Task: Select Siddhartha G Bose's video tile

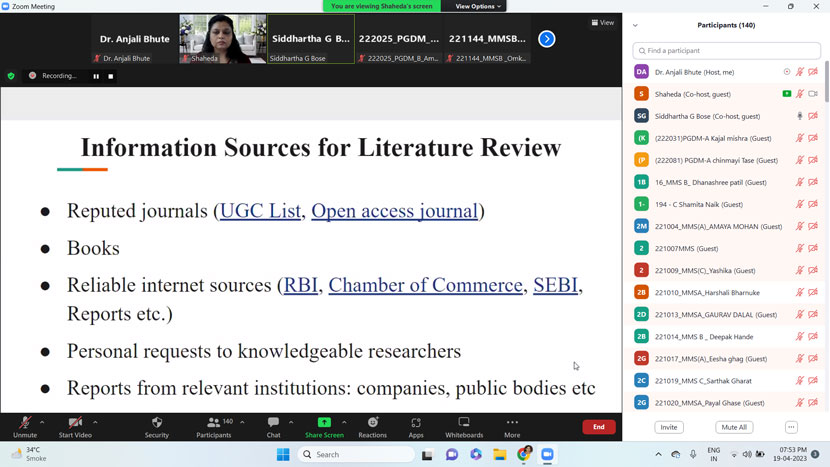Action: click(311, 39)
